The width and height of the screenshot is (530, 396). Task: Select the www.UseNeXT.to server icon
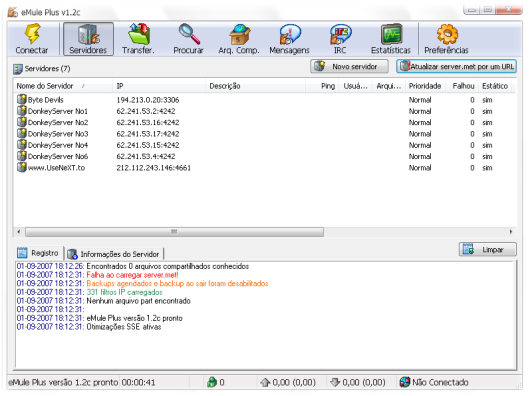pos(22,167)
